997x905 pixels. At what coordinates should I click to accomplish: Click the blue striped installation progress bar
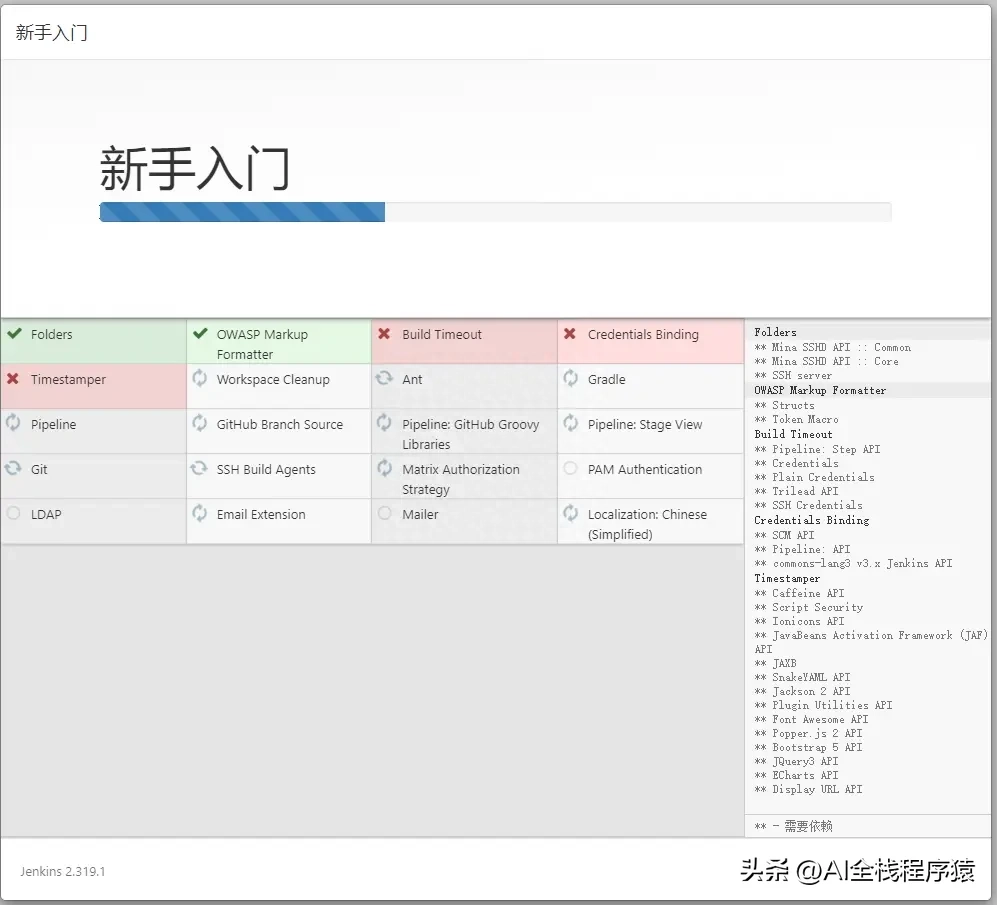click(243, 212)
